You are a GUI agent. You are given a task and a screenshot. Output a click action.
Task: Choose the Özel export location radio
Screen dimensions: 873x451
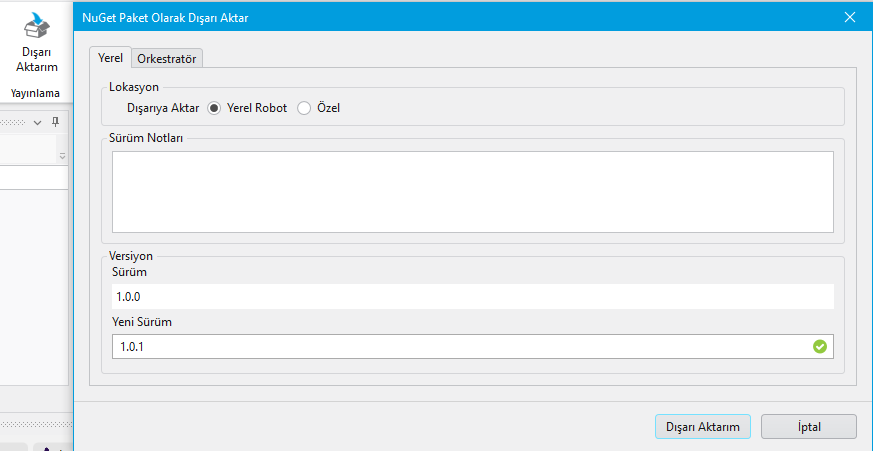coord(304,108)
